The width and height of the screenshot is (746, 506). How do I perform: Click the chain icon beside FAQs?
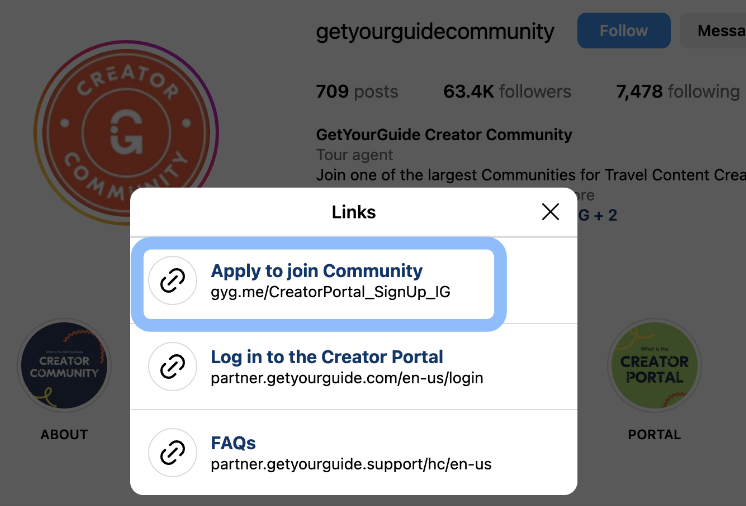[x=172, y=452]
